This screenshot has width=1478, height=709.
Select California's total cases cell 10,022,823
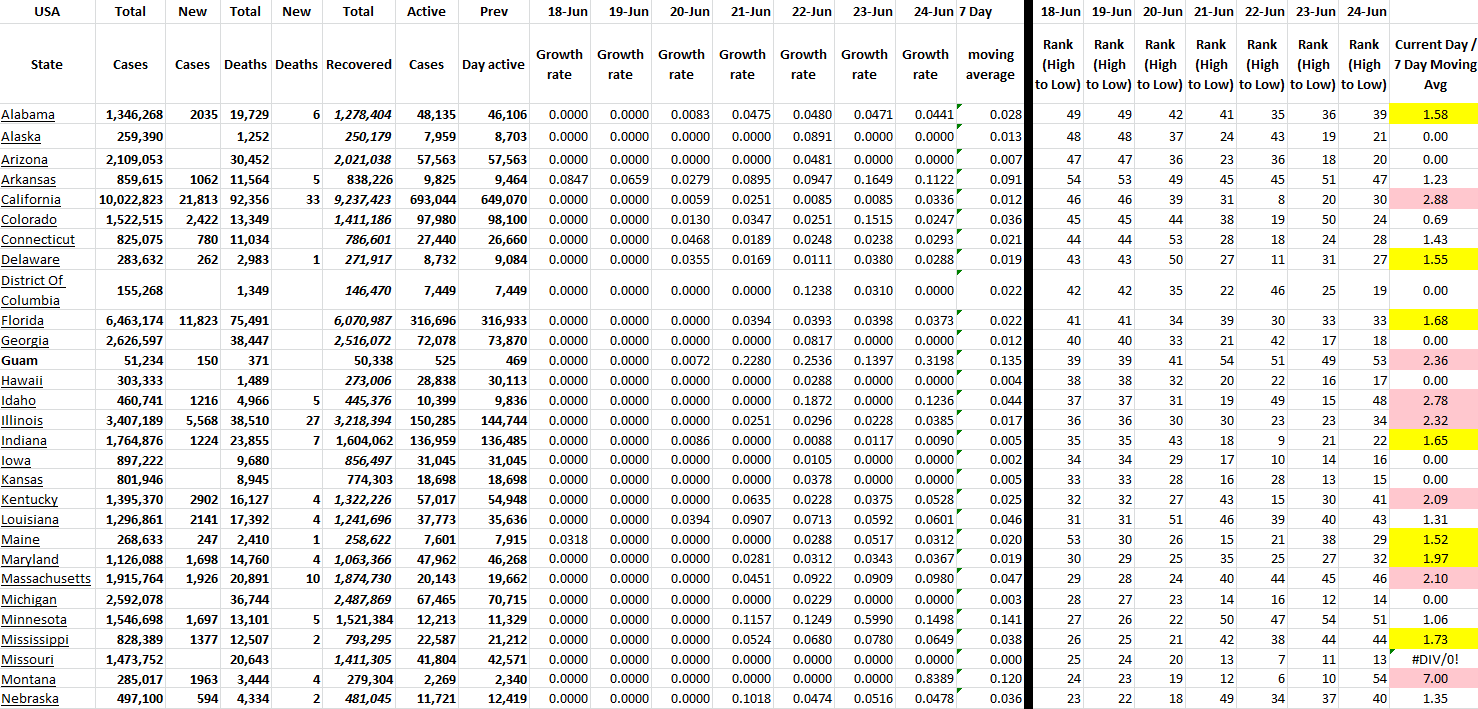tap(130, 200)
